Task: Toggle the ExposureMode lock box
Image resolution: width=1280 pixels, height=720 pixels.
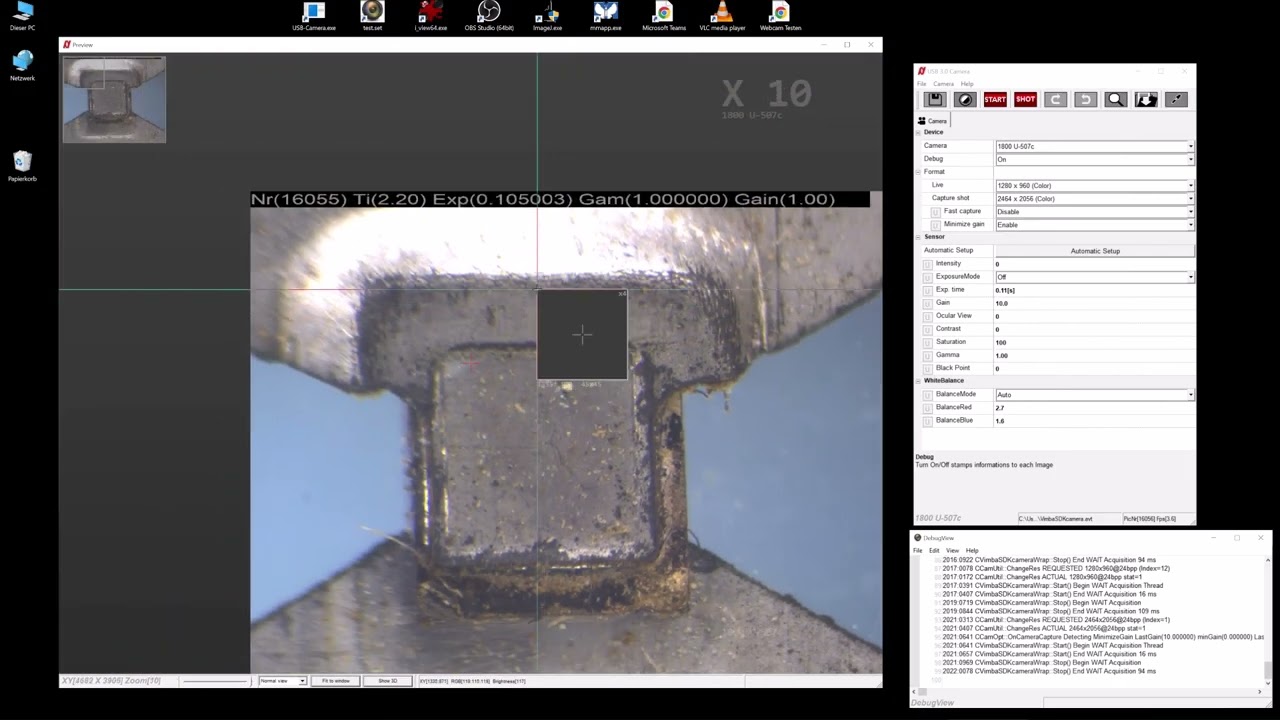Action: pyautogui.click(x=928, y=277)
